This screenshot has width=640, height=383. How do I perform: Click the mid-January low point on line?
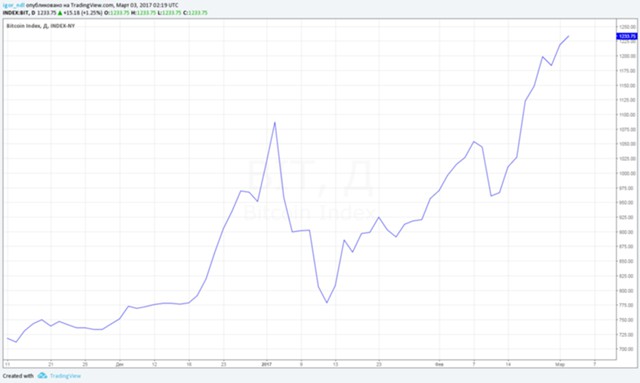tap(327, 303)
